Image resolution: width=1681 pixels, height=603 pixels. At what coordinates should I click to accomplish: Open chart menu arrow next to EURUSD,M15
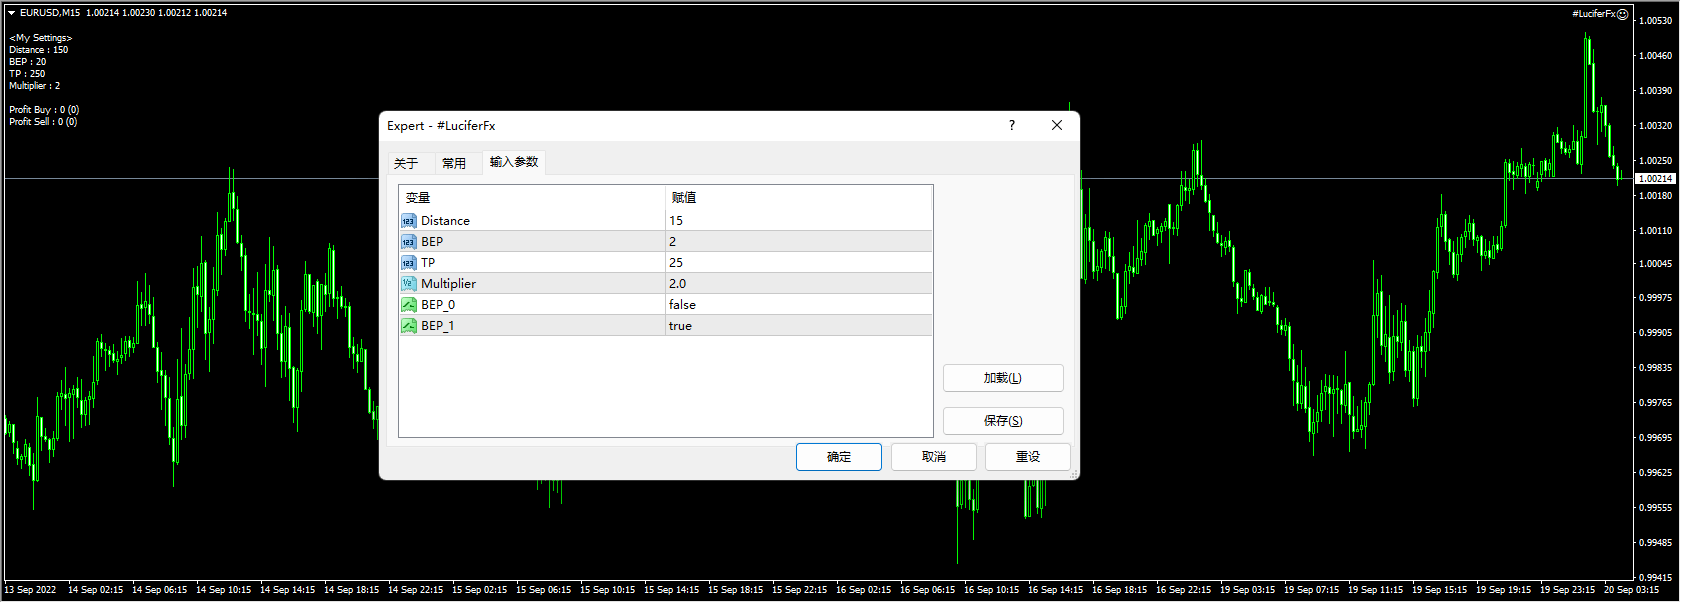pos(12,13)
